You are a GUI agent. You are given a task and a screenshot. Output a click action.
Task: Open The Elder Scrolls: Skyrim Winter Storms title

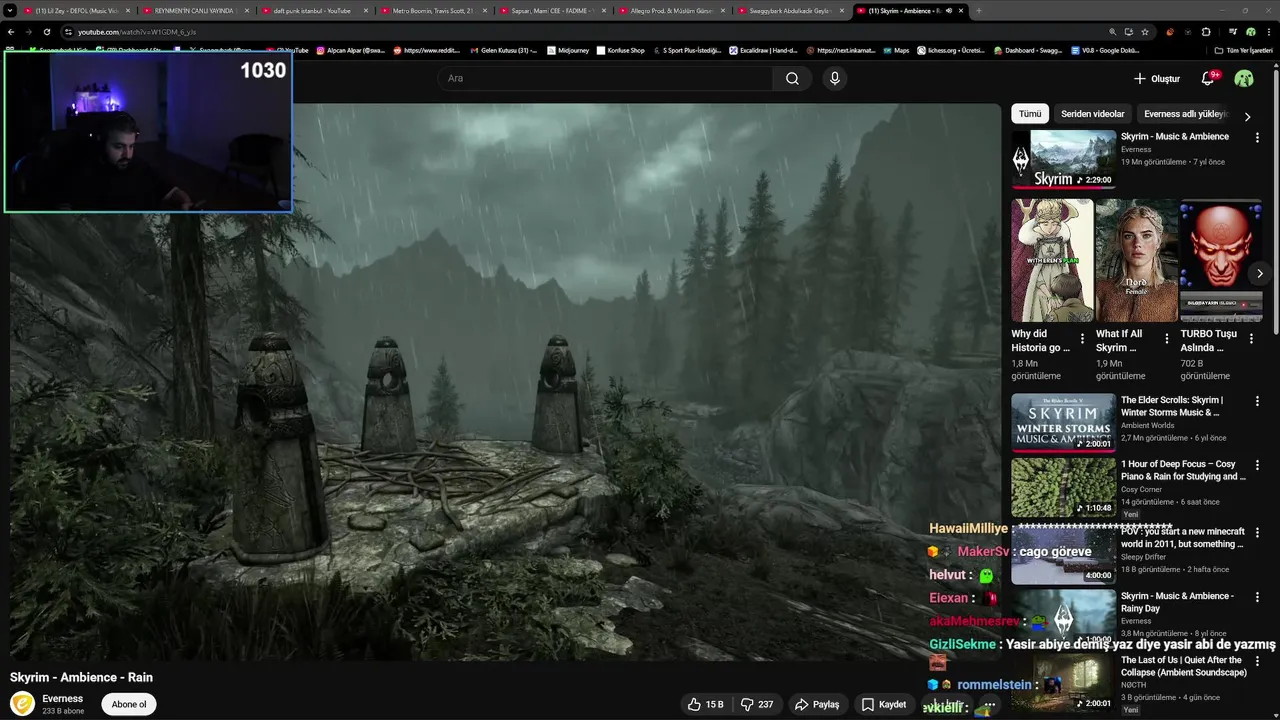point(1172,406)
